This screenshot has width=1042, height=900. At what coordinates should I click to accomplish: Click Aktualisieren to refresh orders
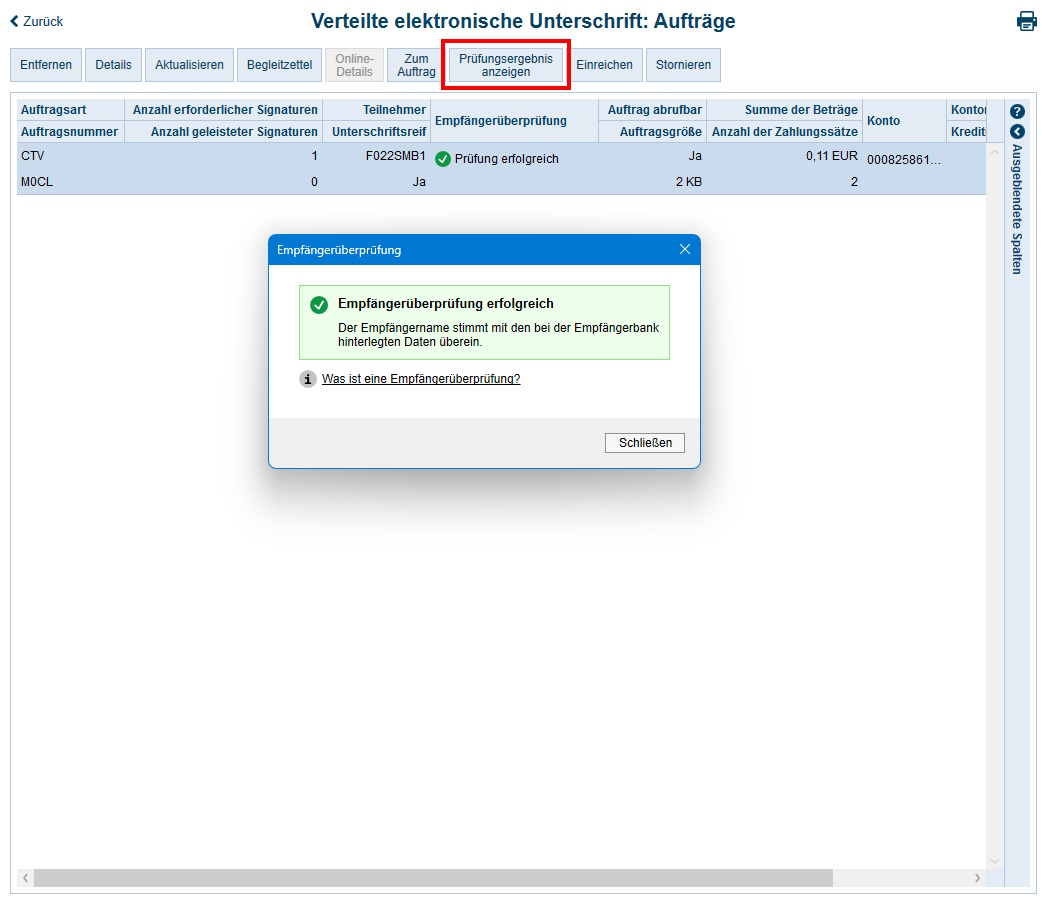189,64
